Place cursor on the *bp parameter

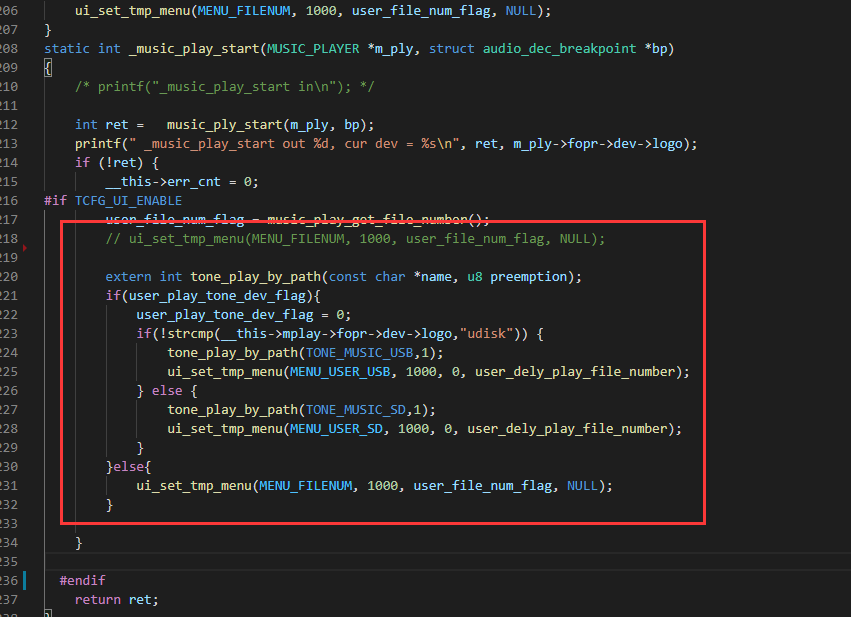pos(656,49)
